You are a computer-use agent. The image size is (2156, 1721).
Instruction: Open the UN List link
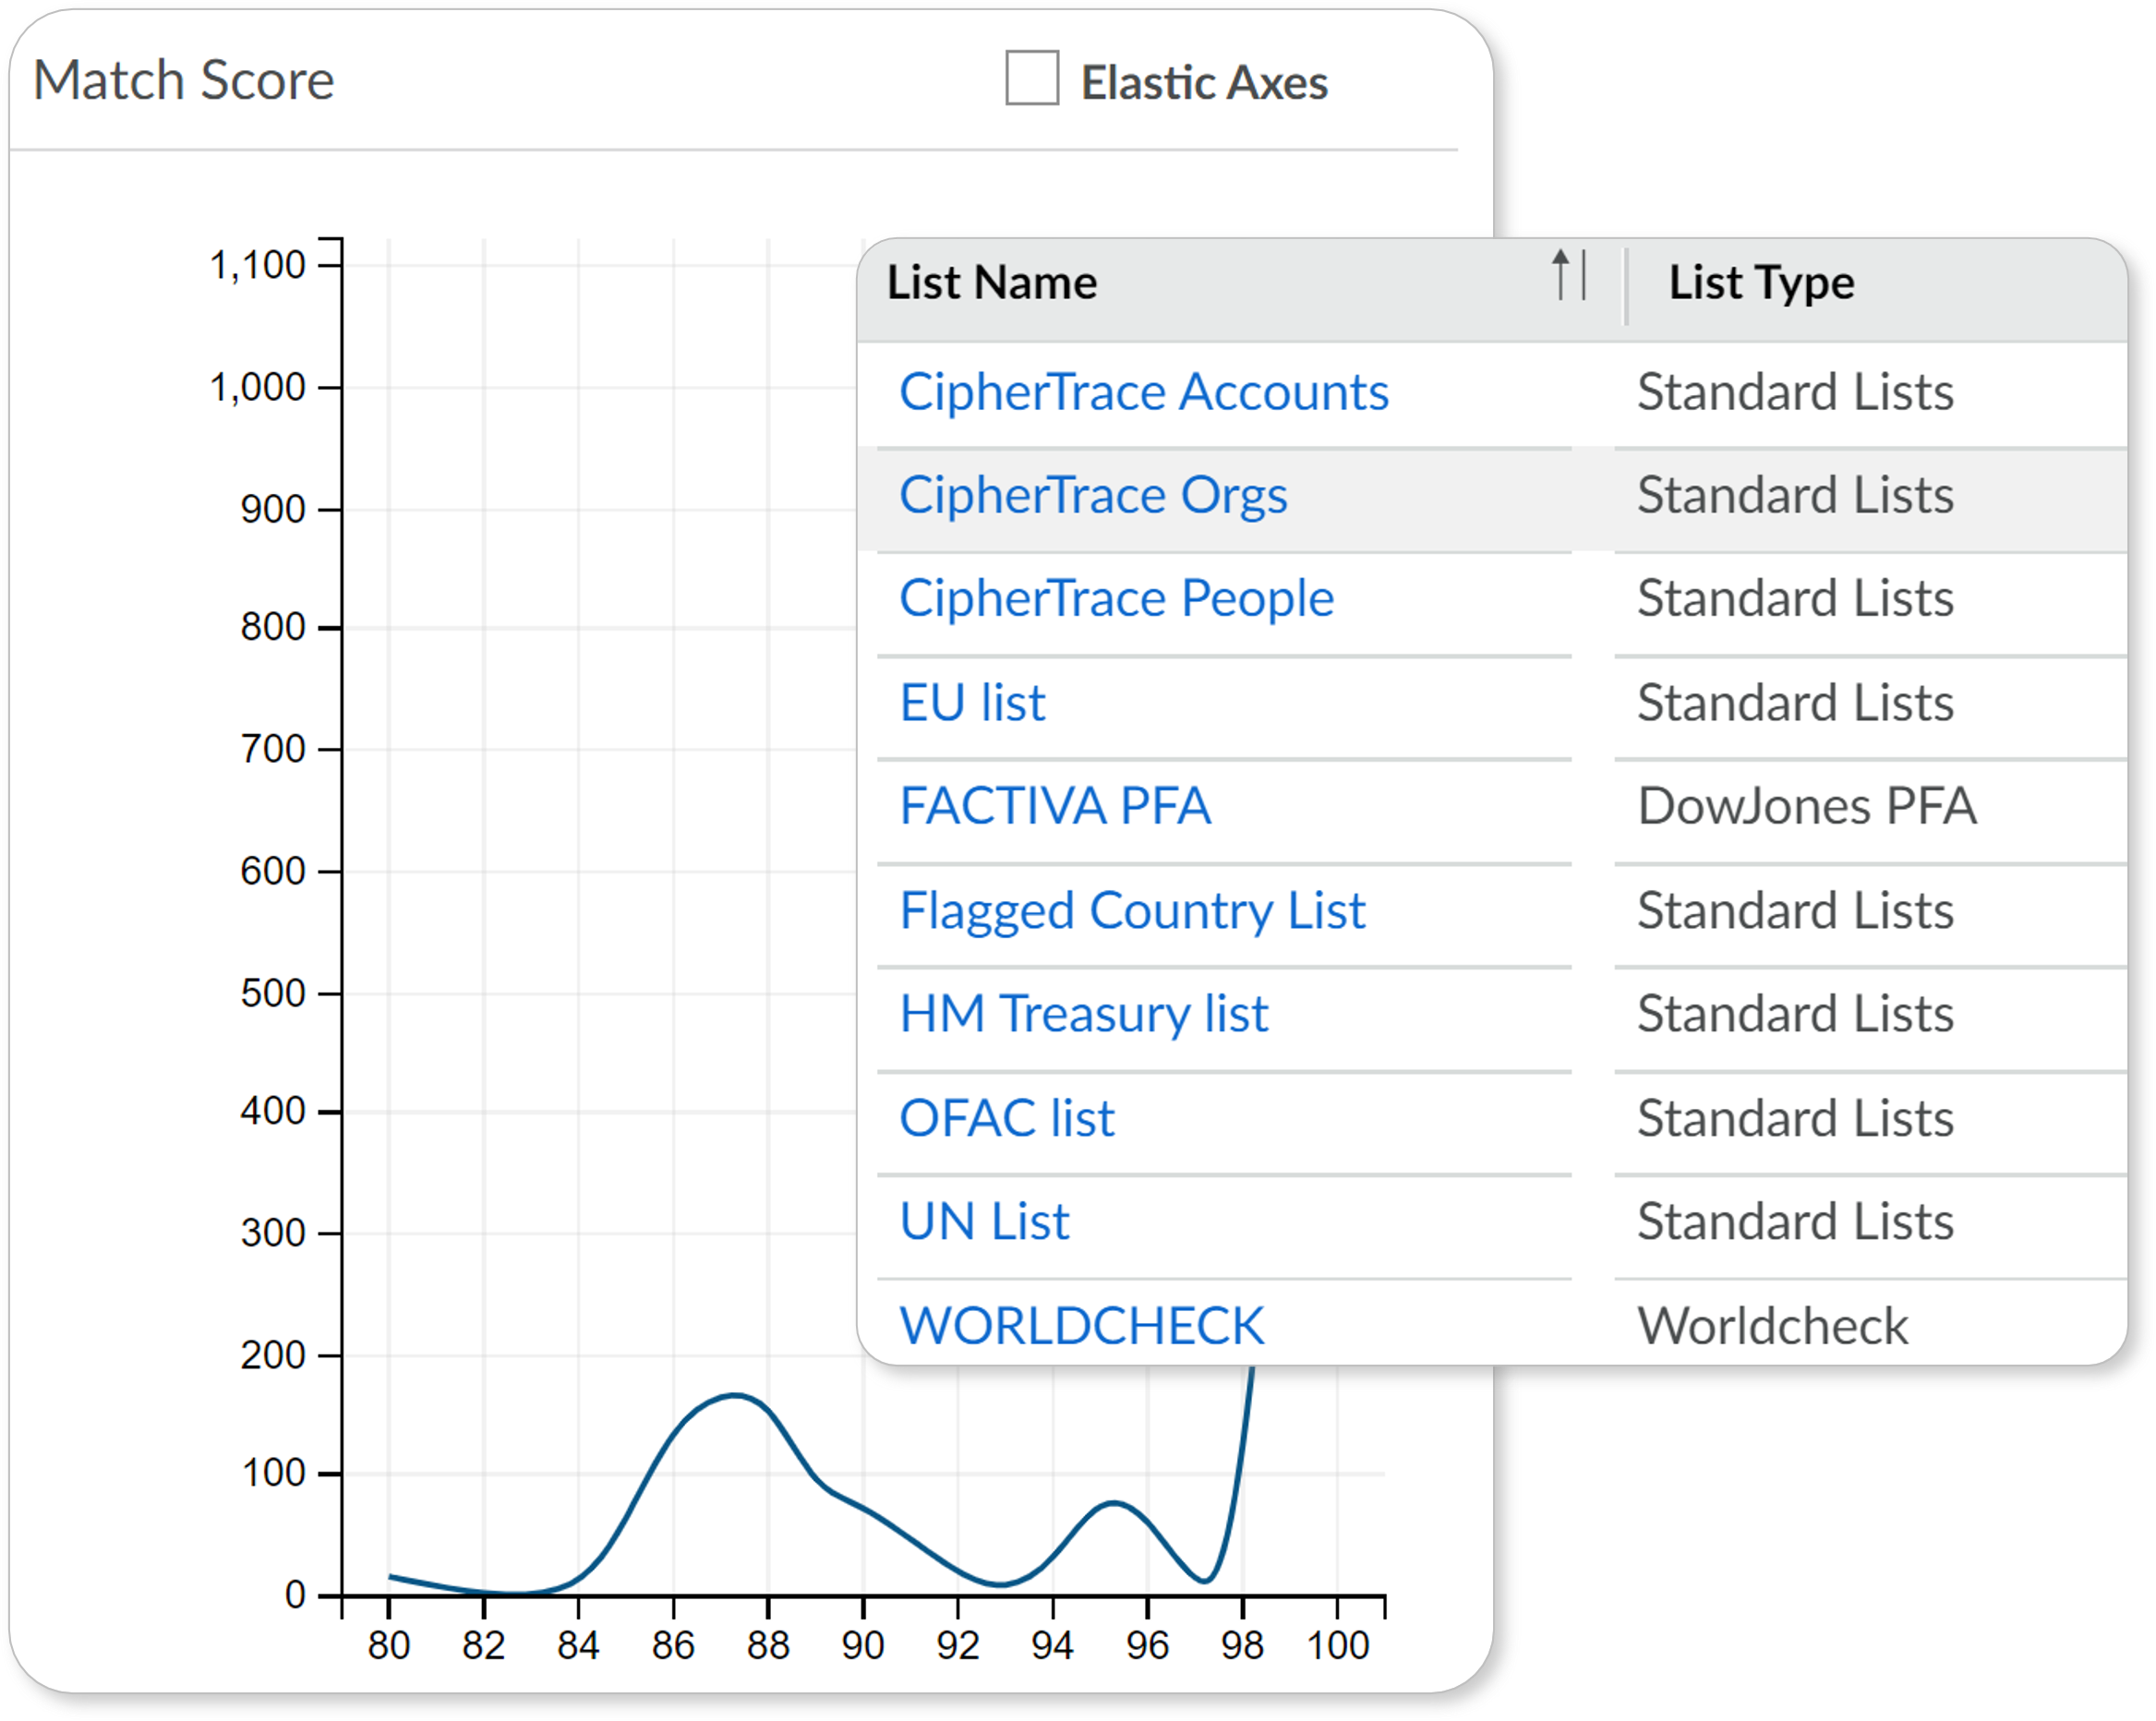pyautogui.click(x=984, y=1222)
